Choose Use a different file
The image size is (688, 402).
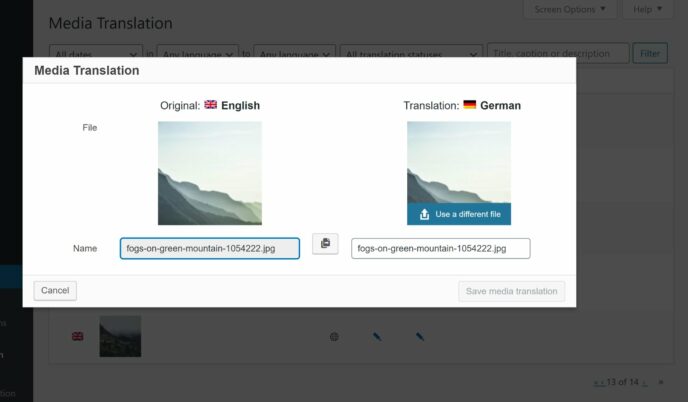459,214
